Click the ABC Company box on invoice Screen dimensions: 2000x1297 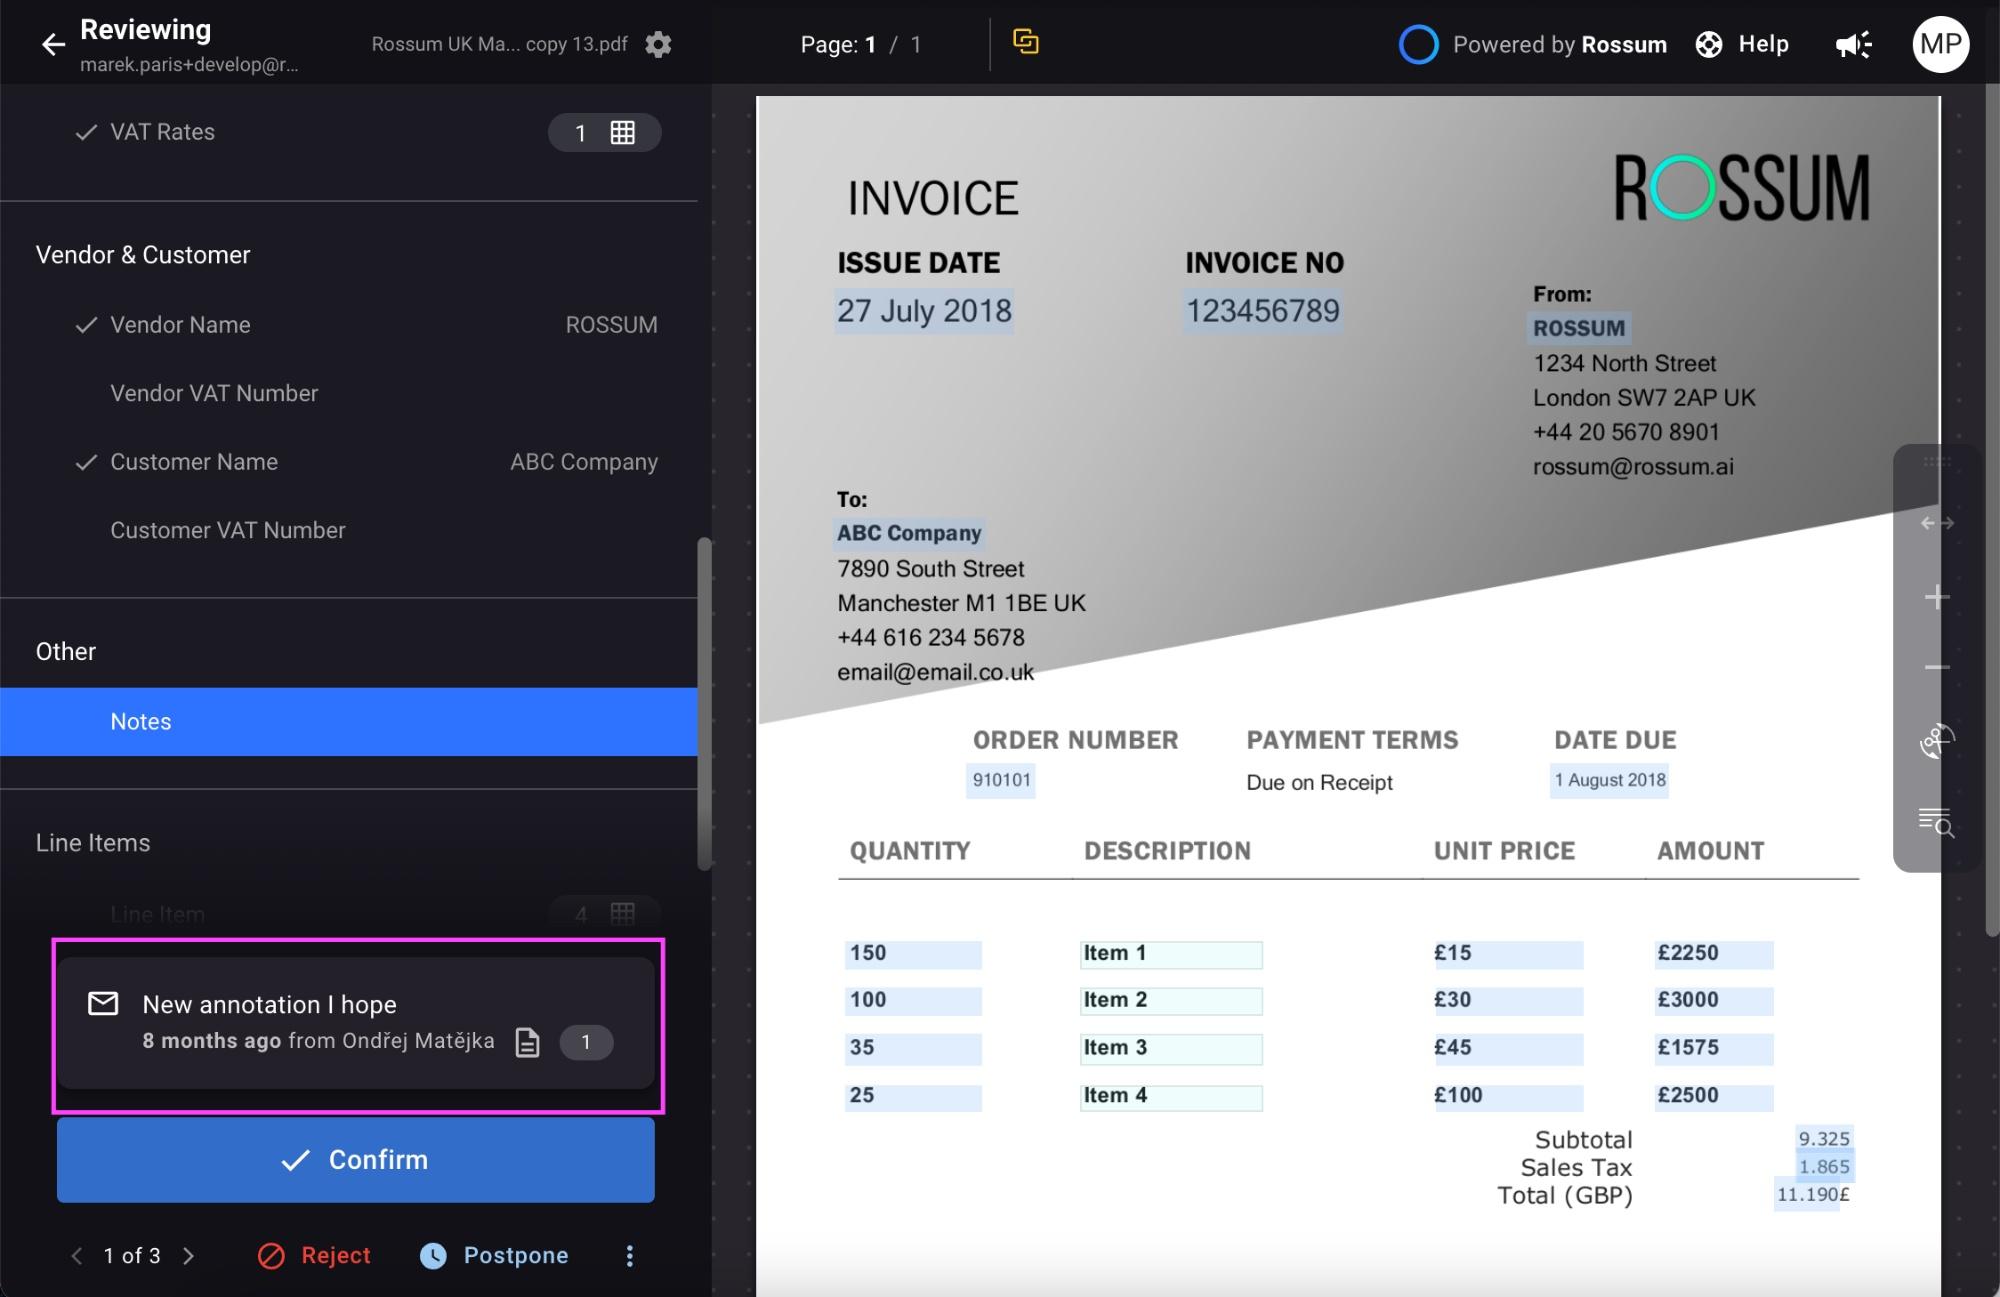[909, 533]
